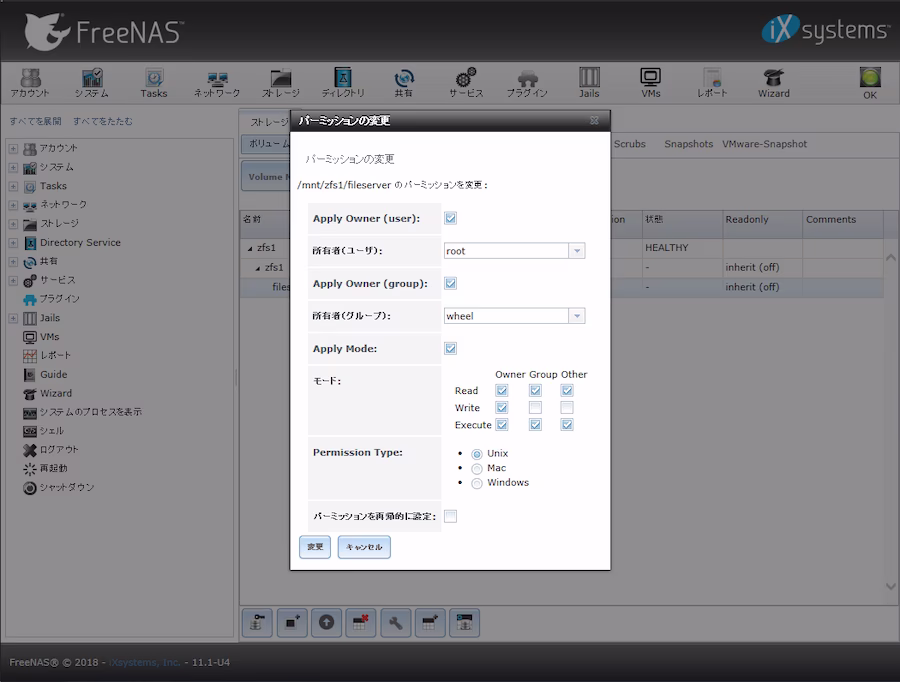Open the Tasks toolbar icon
The width and height of the screenshot is (900, 682).
click(x=154, y=83)
